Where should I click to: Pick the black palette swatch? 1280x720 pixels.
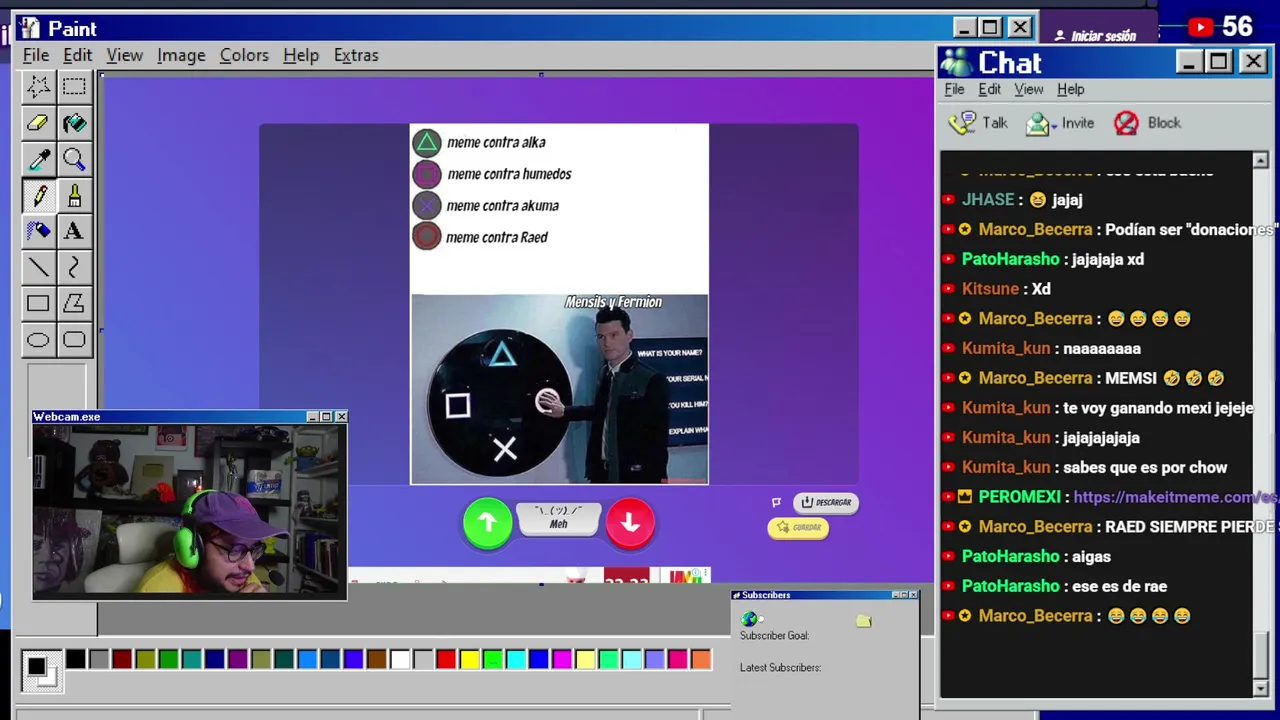click(76, 659)
